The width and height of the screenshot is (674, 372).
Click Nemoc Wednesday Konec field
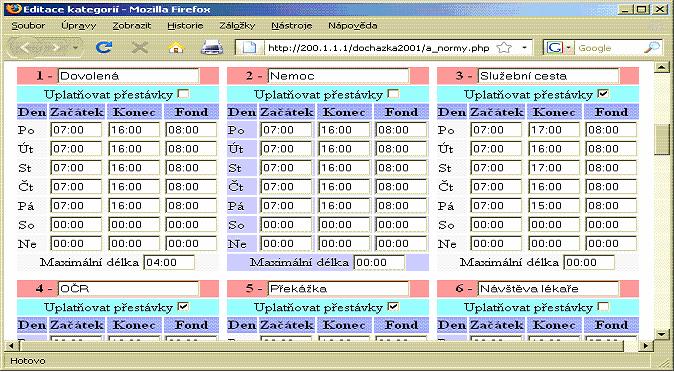343,168
